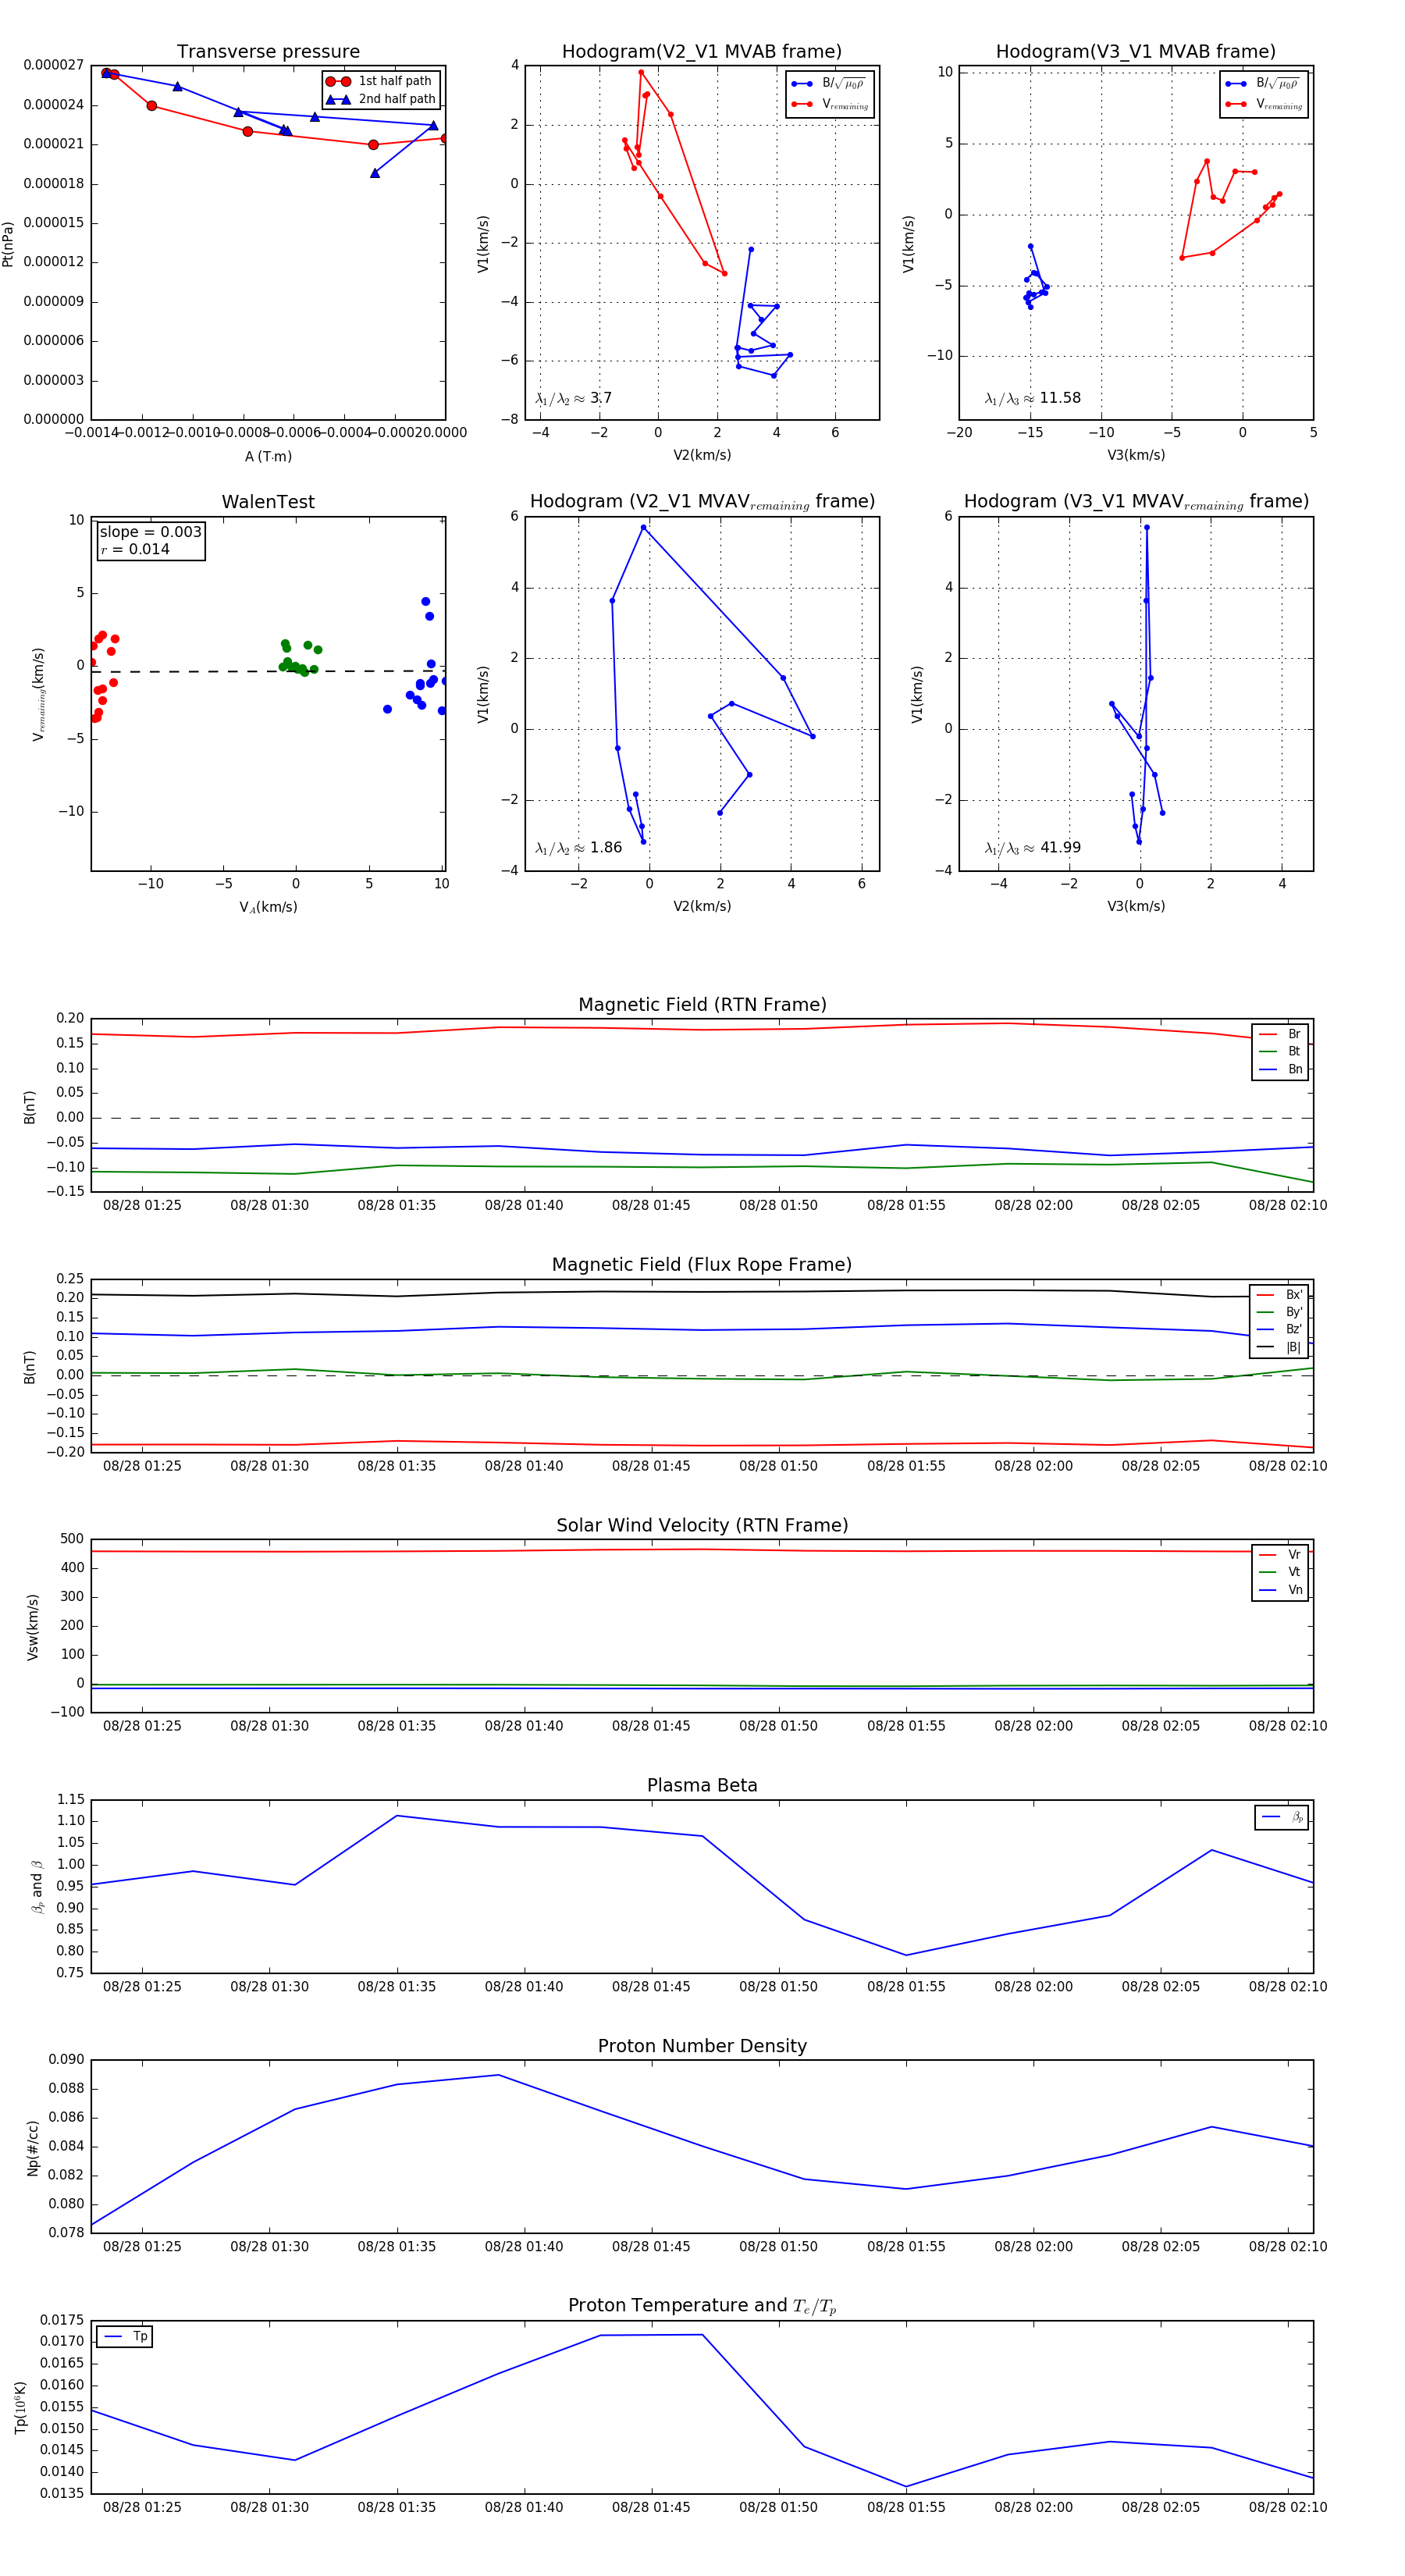The image size is (1405, 2576).
Task: Select the "Vr" legend entry
Action: [x=1280, y=1555]
